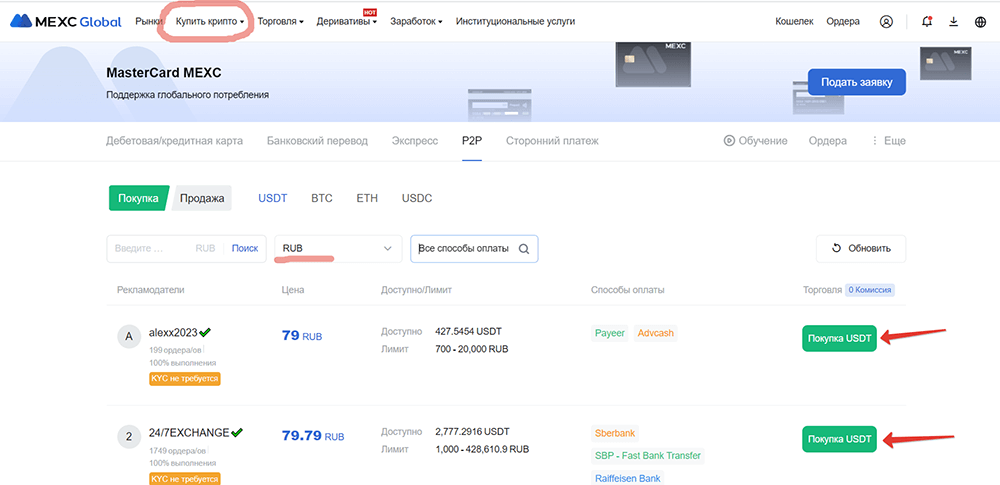Image resolution: width=1000 pixels, height=485 pixels.
Task: Click Поиск in the amount field
Action: click(x=245, y=249)
